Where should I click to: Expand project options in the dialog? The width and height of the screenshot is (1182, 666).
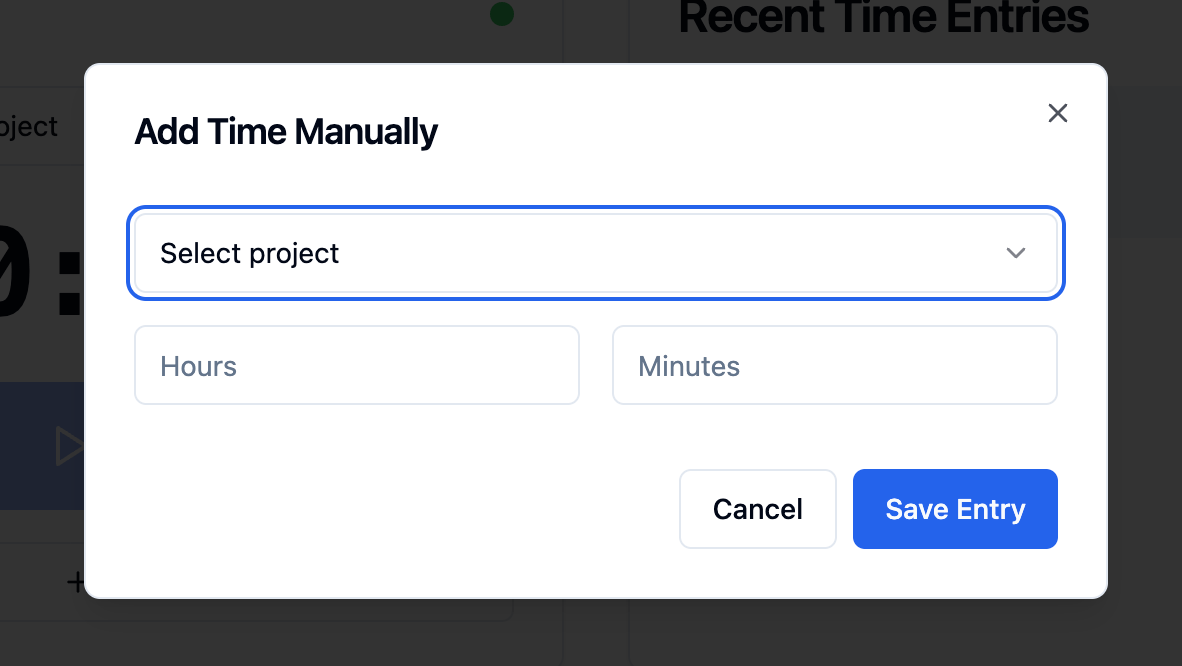[x=596, y=253]
